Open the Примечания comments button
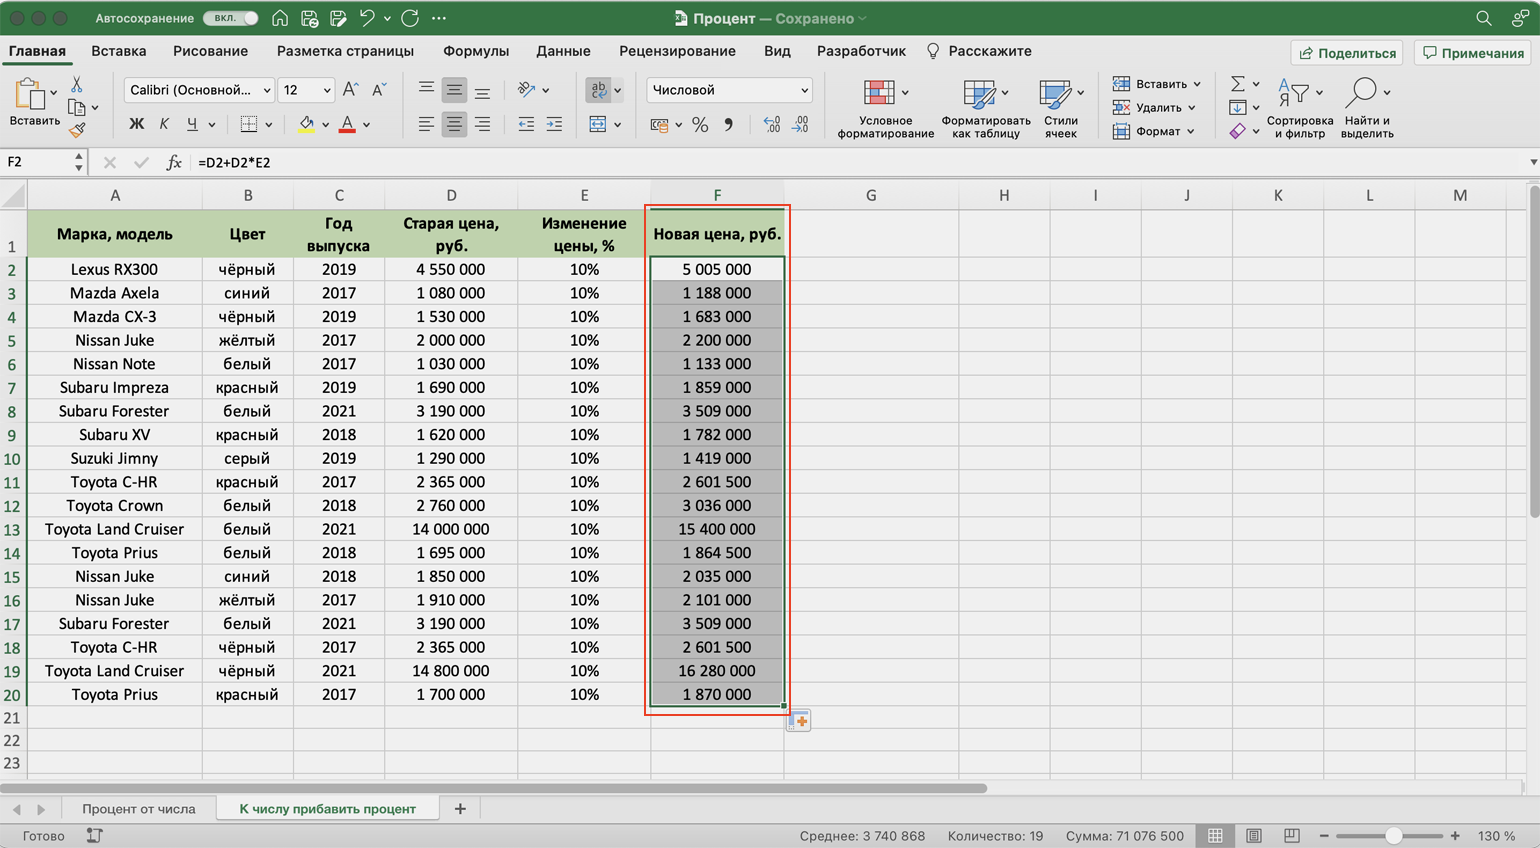The height and width of the screenshot is (848, 1540). (1473, 53)
